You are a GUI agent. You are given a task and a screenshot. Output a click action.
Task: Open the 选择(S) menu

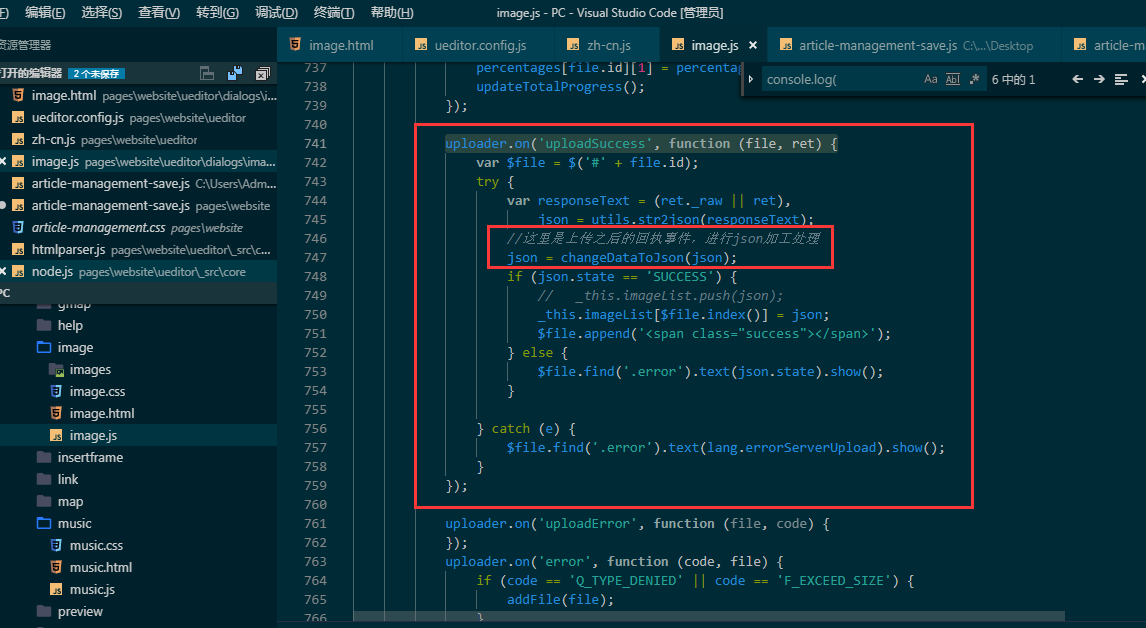click(x=102, y=12)
